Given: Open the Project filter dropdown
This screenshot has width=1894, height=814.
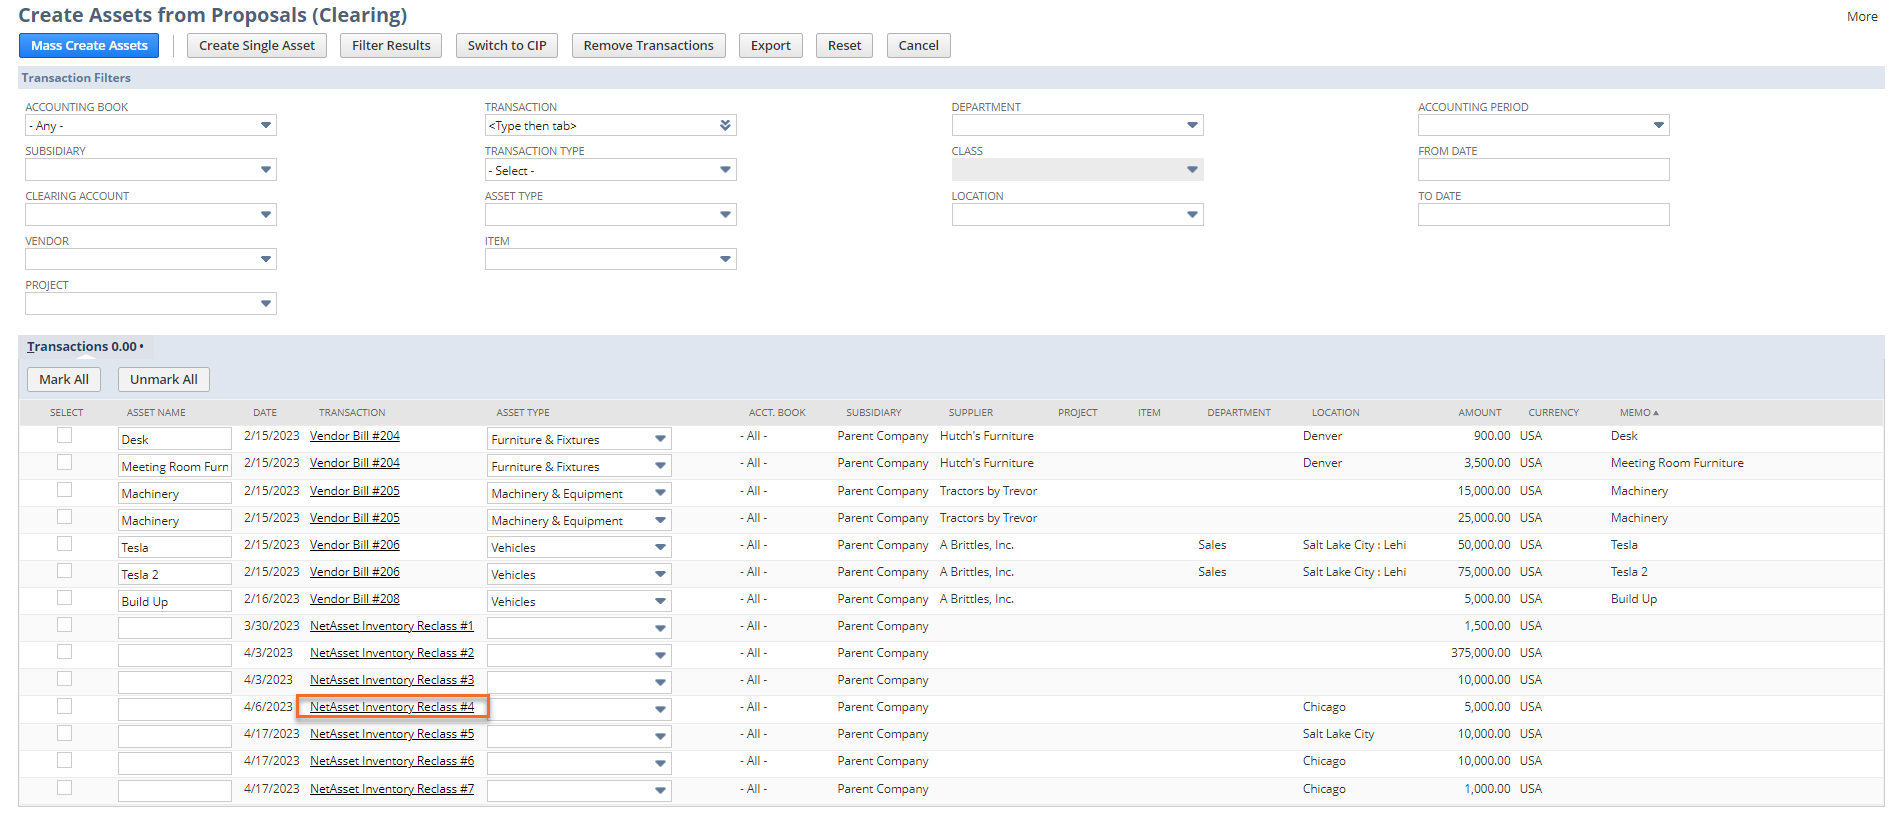Looking at the screenshot, I should pos(266,304).
